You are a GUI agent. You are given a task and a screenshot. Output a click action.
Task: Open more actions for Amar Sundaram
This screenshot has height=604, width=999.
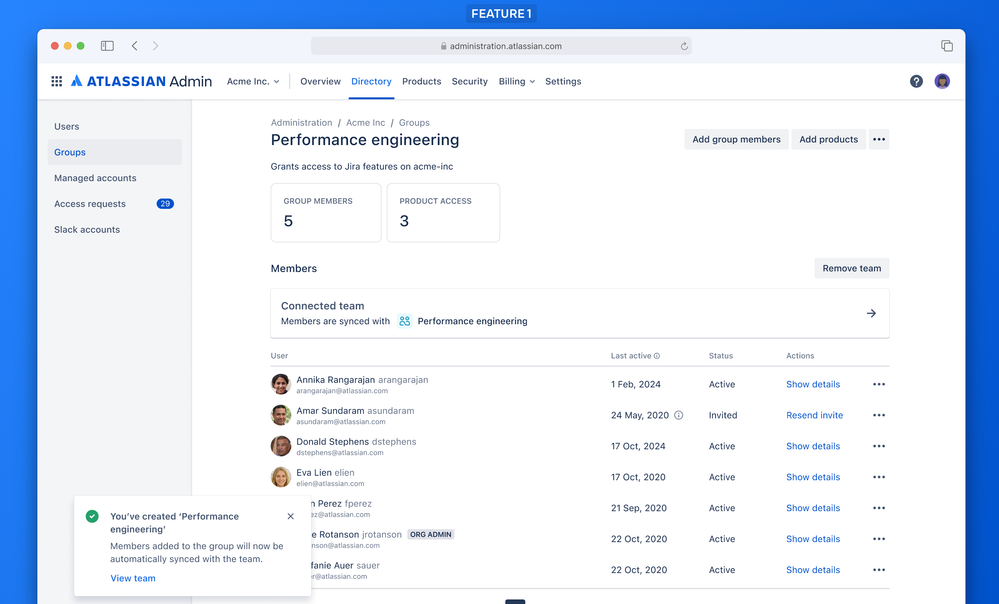[x=879, y=415]
